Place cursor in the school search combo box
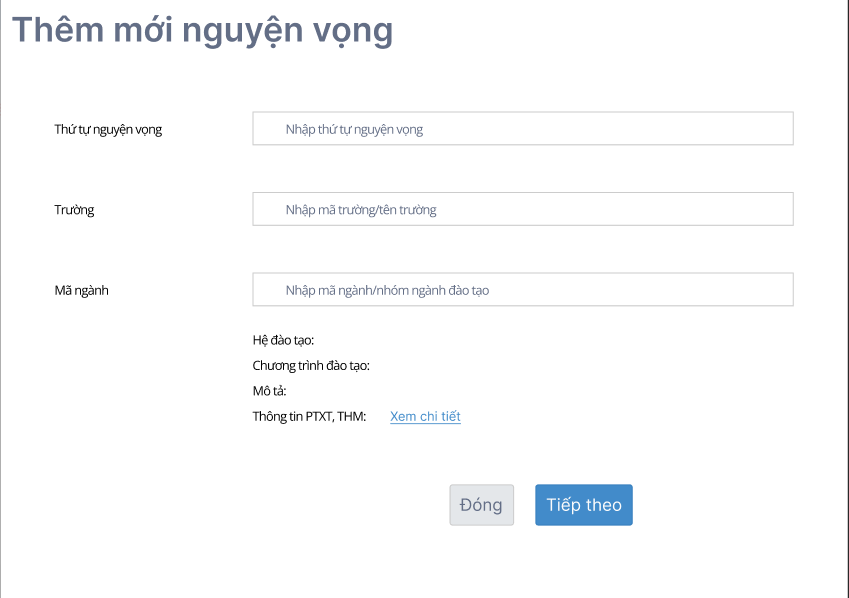The image size is (849, 598). pos(522,210)
